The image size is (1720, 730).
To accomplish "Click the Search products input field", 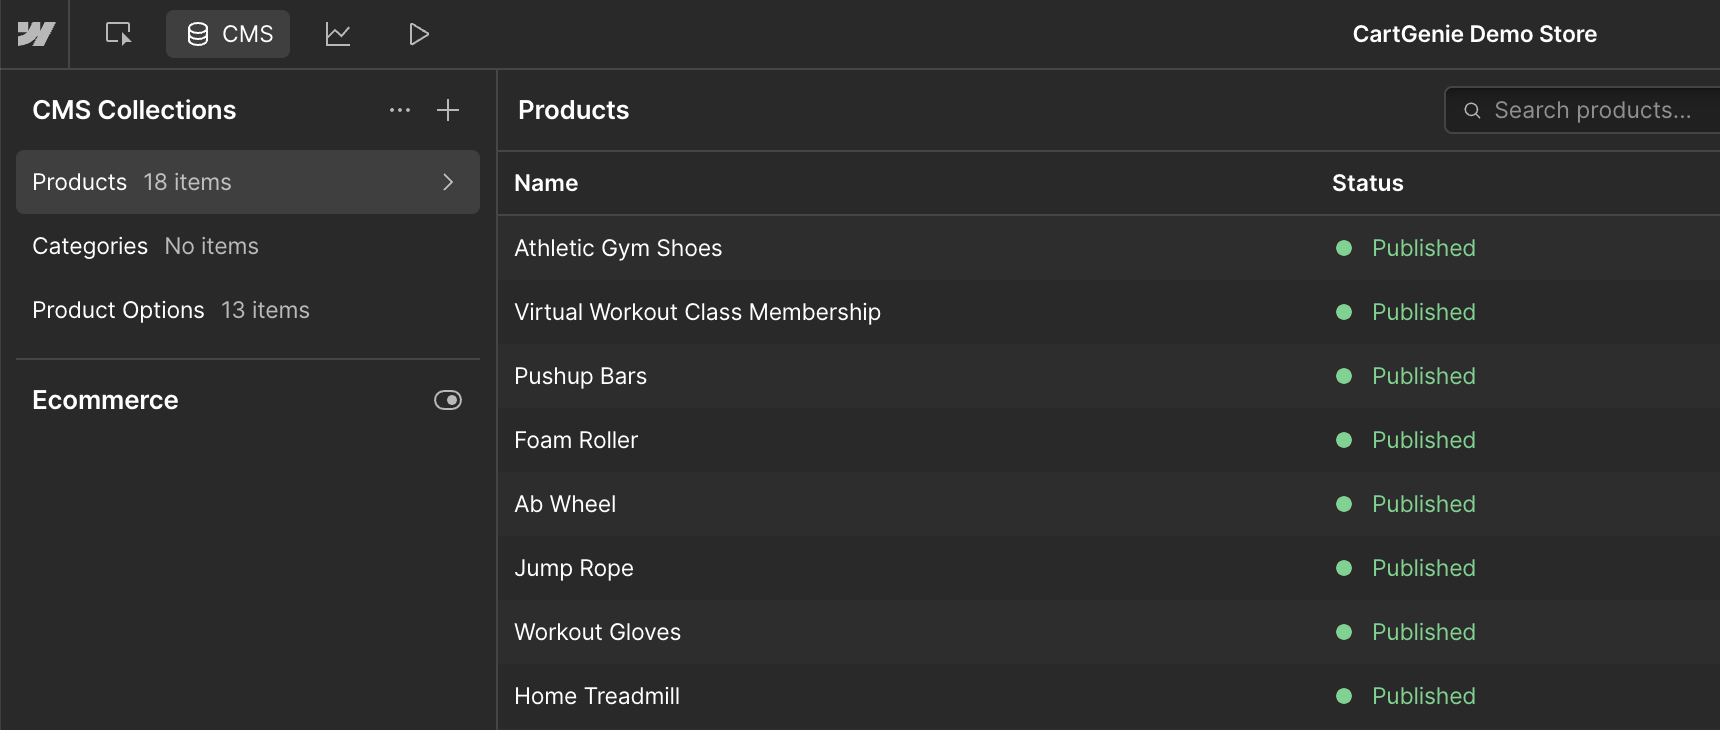I will [1583, 110].
